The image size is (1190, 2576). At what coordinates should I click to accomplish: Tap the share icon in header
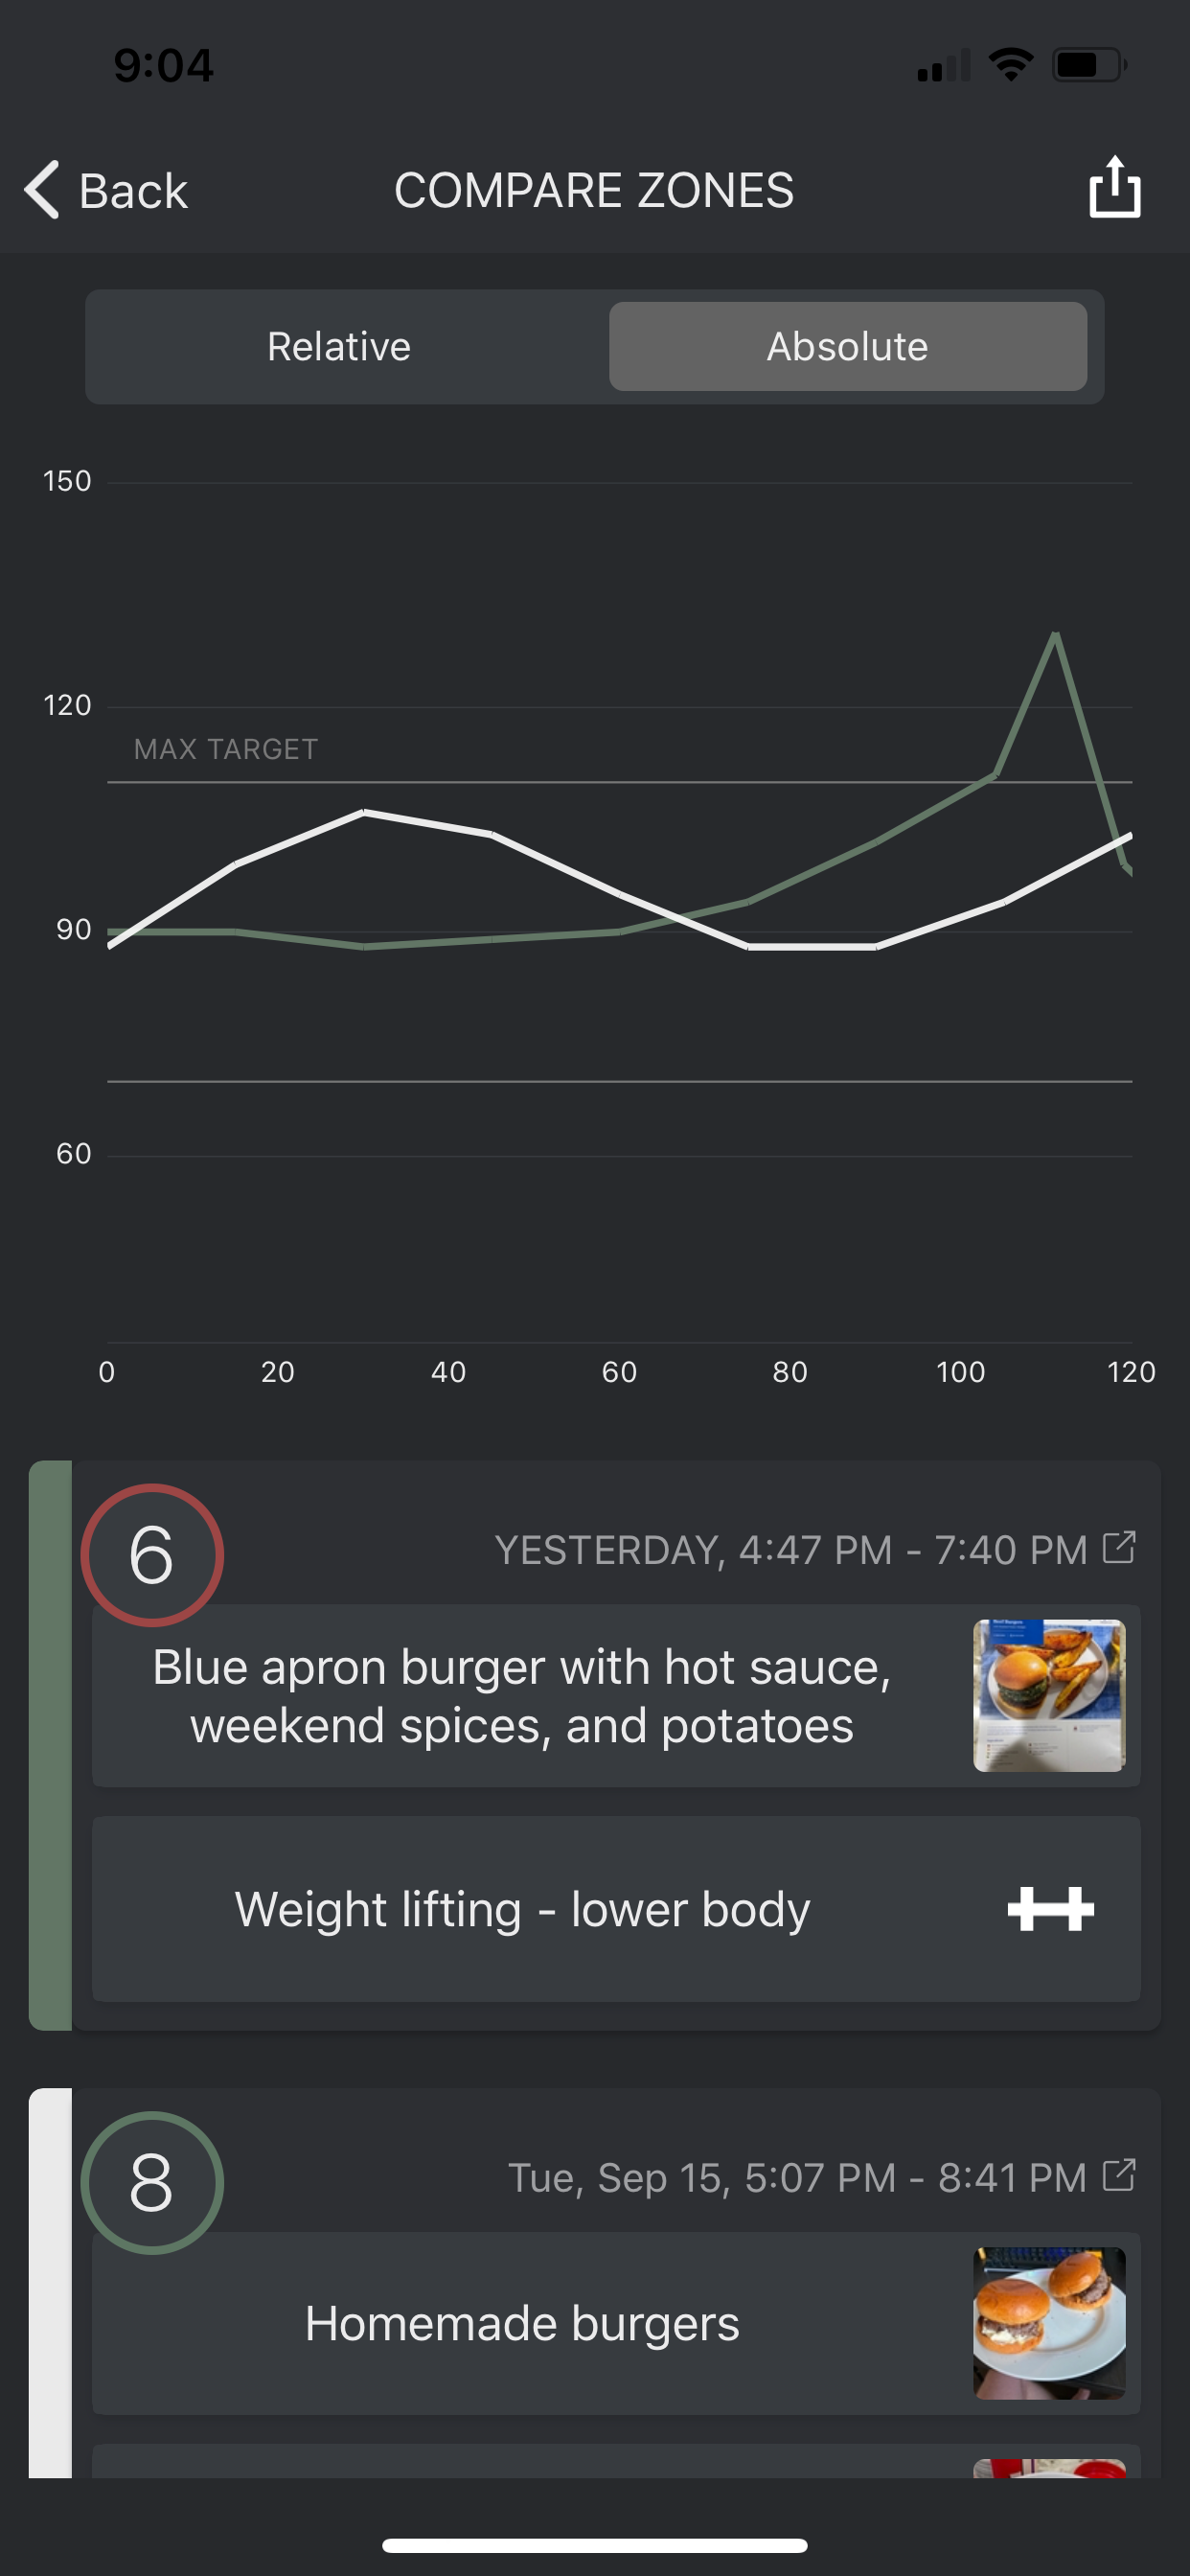click(x=1114, y=188)
